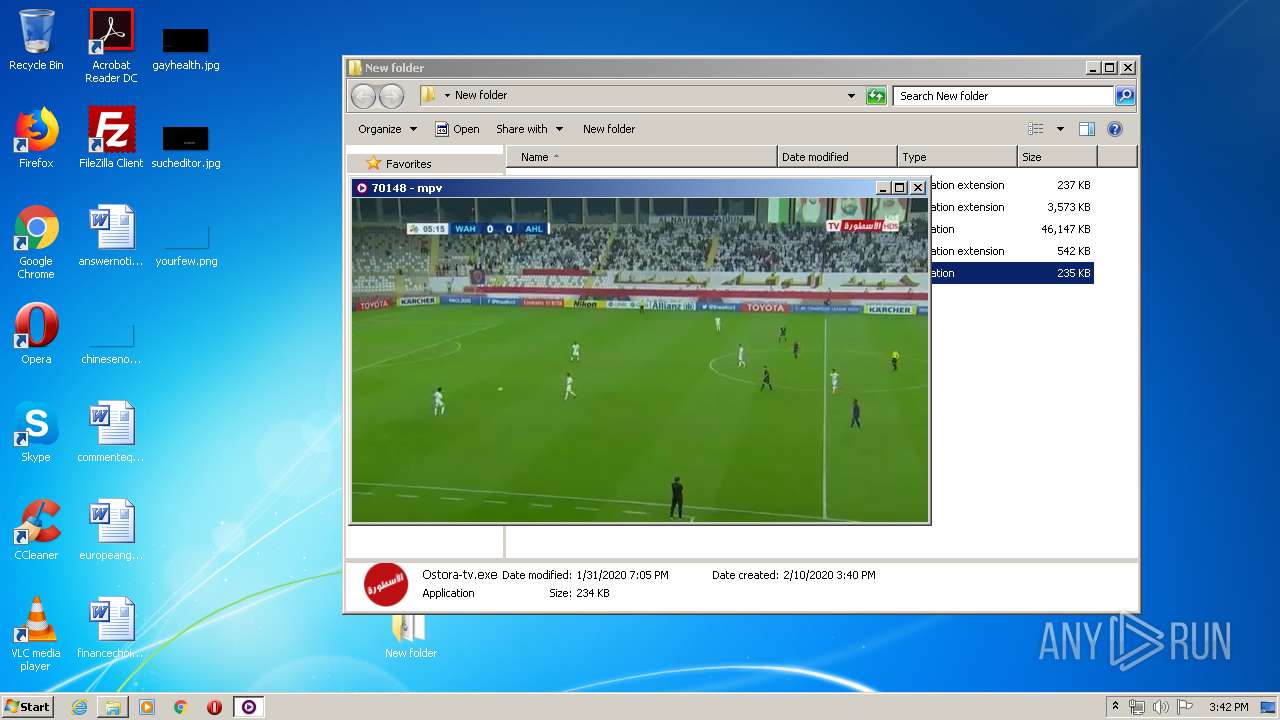The height and width of the screenshot is (720, 1280).
Task: Select the highlighted 235 KB file row
Action: (1012, 273)
